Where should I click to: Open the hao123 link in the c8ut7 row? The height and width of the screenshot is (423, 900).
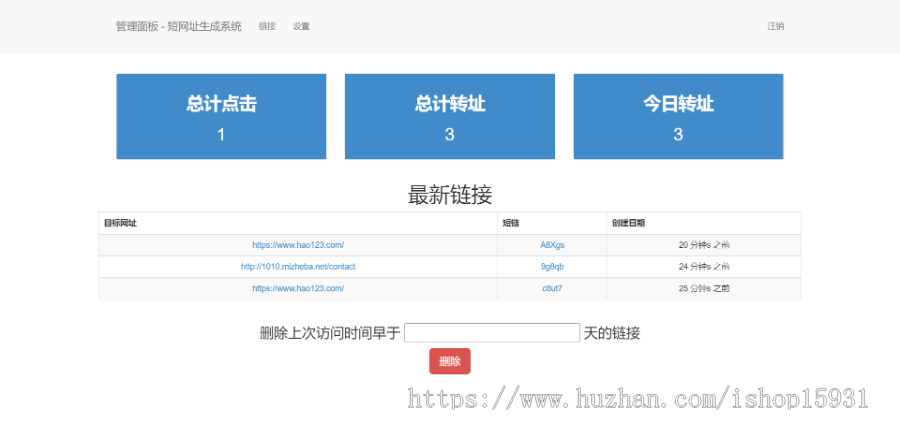click(x=298, y=289)
